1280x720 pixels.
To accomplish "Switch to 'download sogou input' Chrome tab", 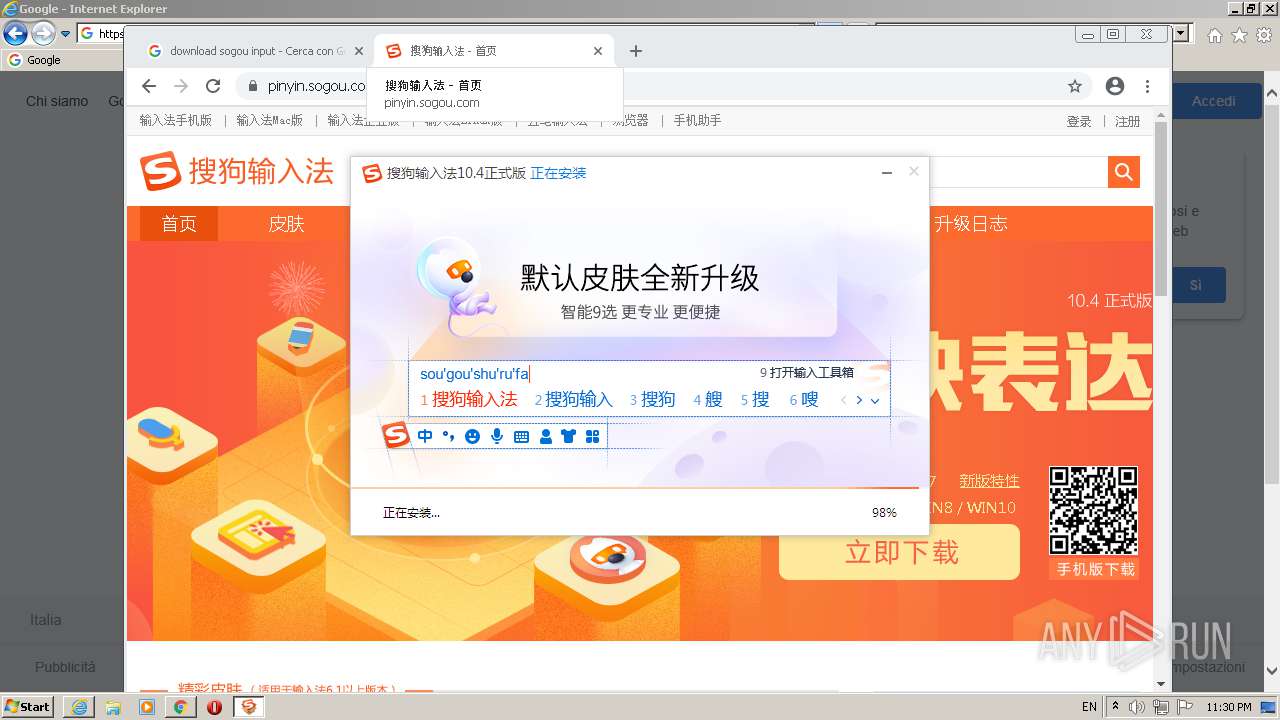I will pyautogui.click(x=255, y=51).
